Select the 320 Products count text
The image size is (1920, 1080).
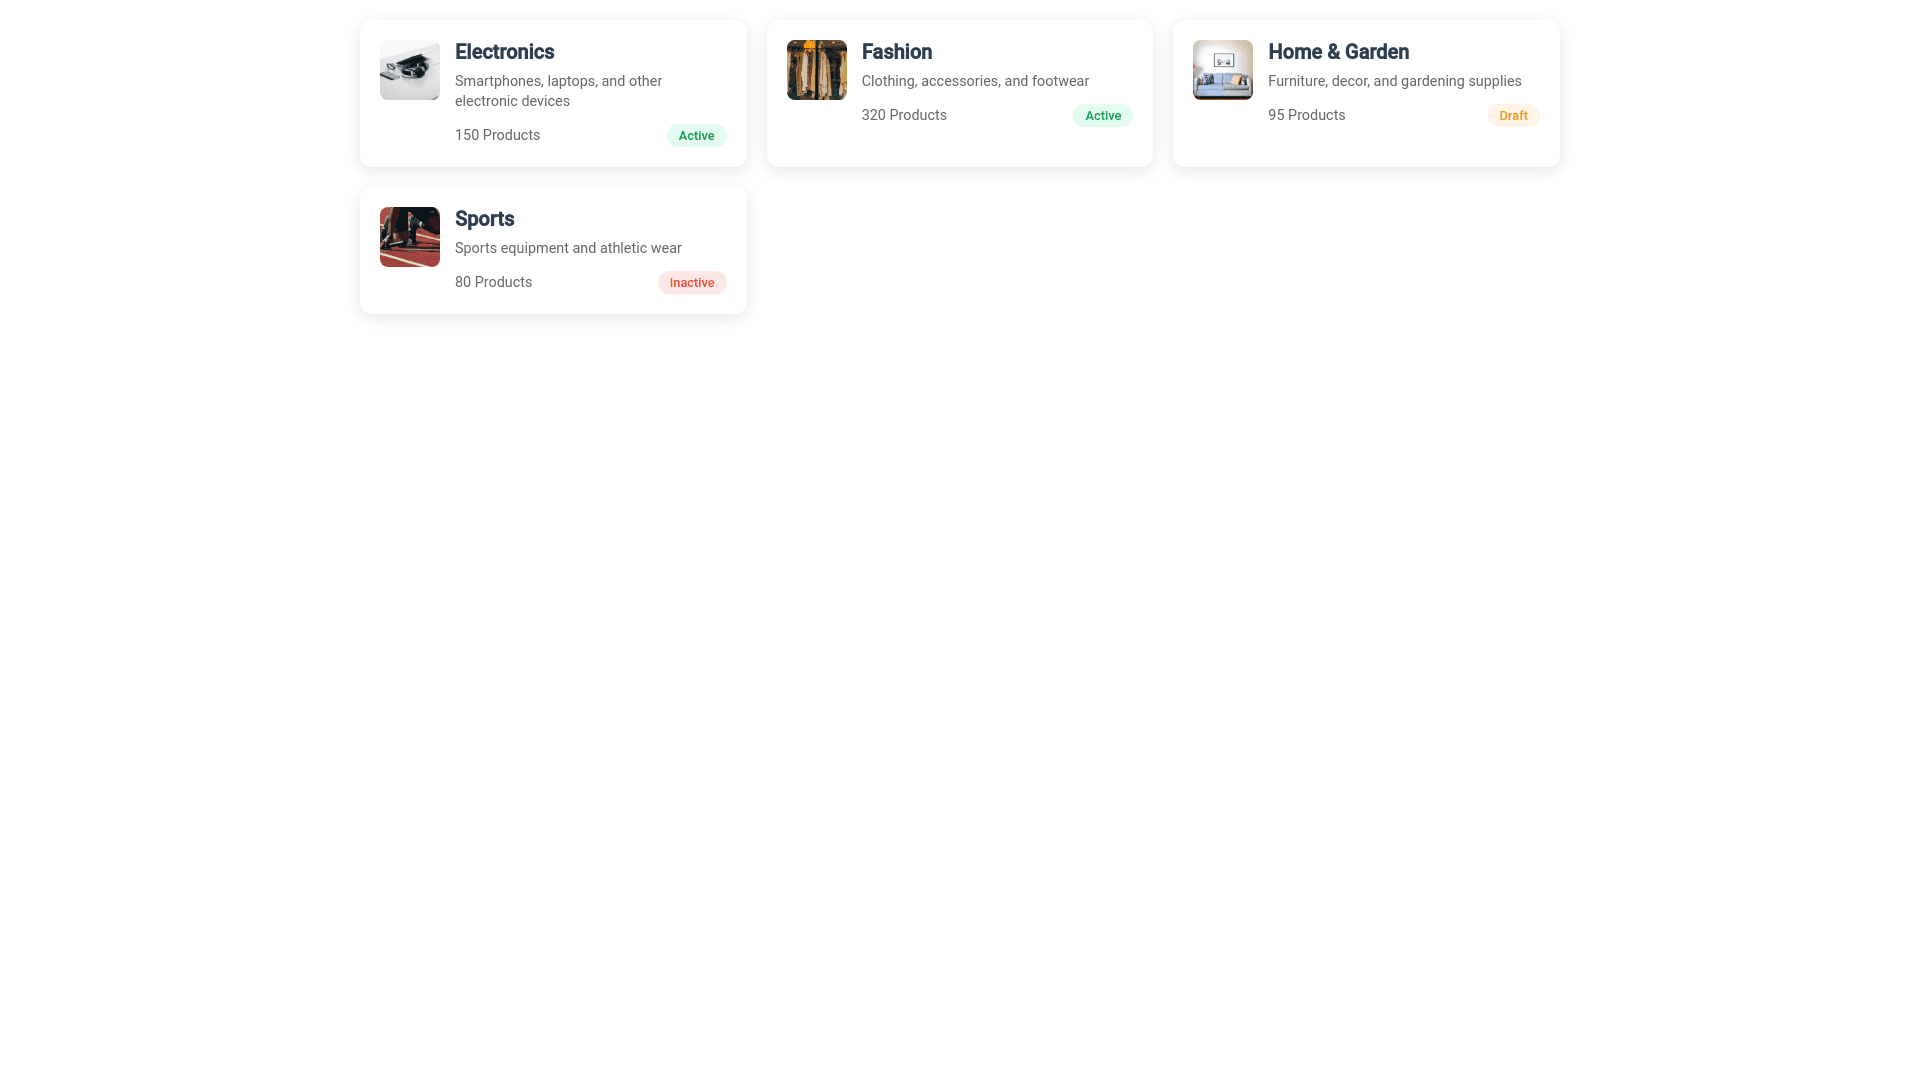coord(903,115)
